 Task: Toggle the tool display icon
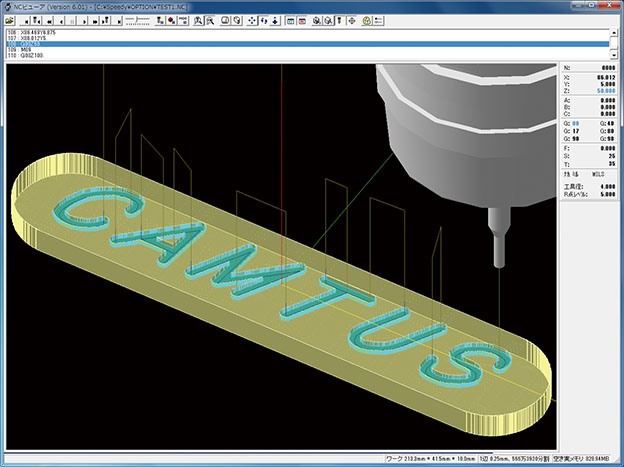click(x=339, y=20)
